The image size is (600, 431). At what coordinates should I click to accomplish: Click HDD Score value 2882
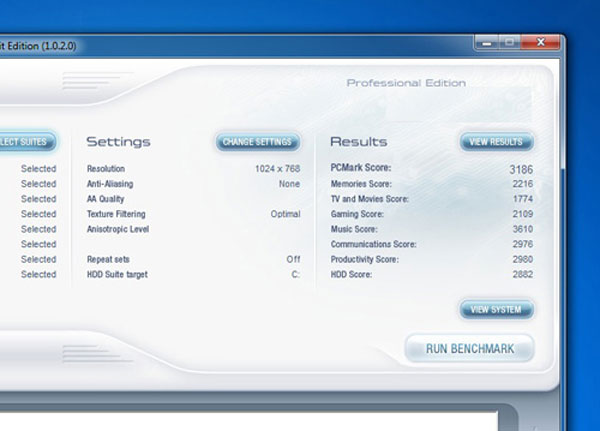point(523,274)
